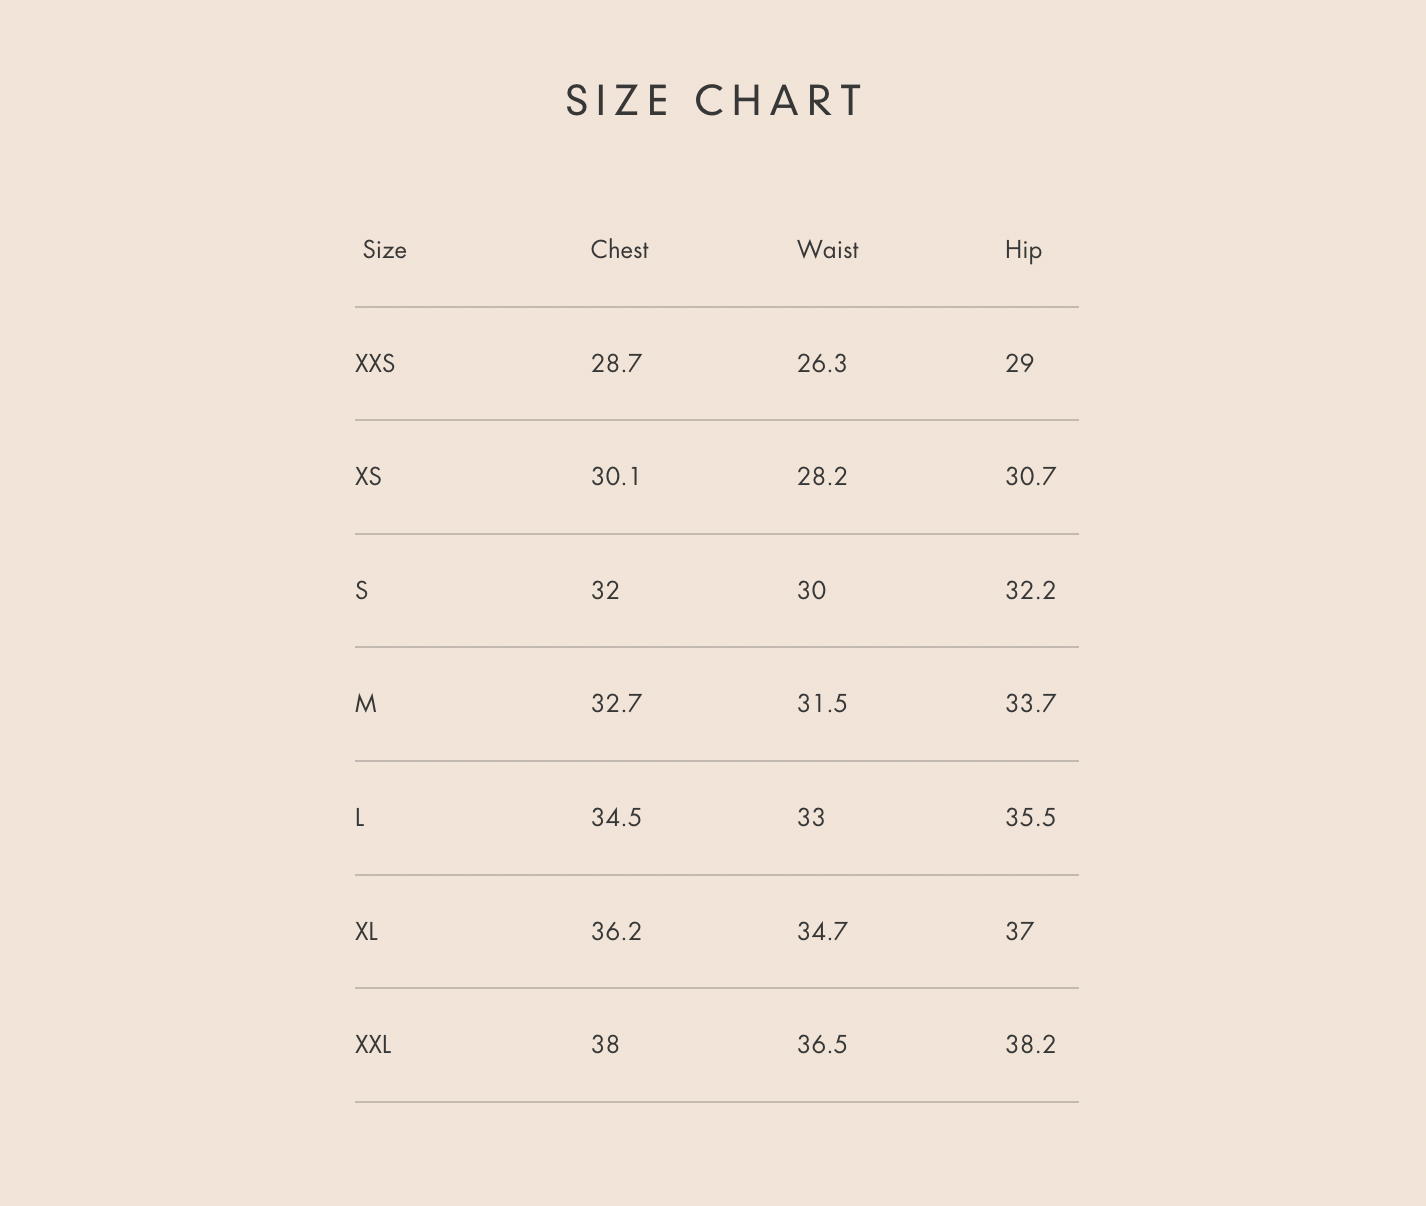The height and width of the screenshot is (1206, 1426).
Task: Select the XXL size row label
Action: [373, 1045]
